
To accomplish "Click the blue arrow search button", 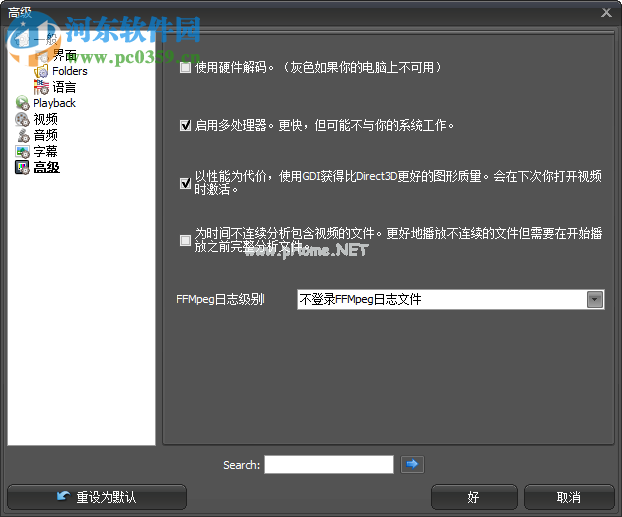I will (x=412, y=464).
